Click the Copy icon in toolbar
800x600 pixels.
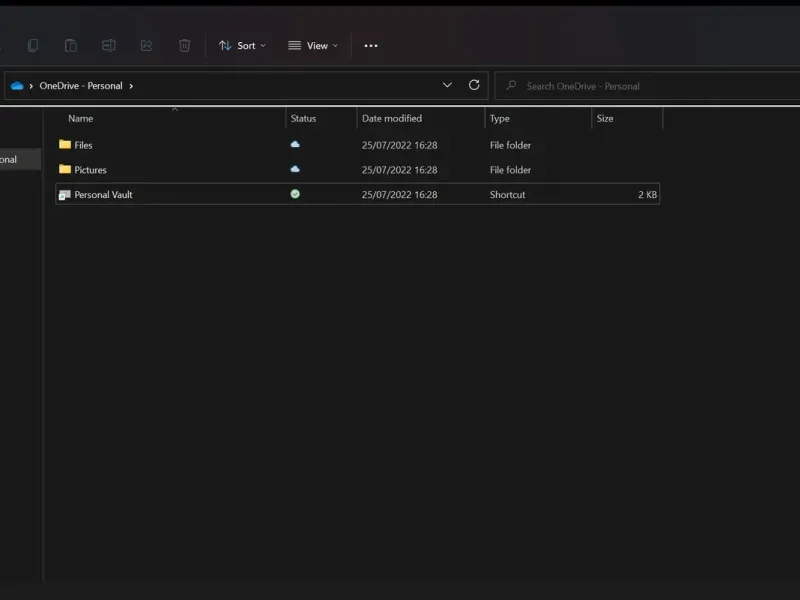coord(33,45)
